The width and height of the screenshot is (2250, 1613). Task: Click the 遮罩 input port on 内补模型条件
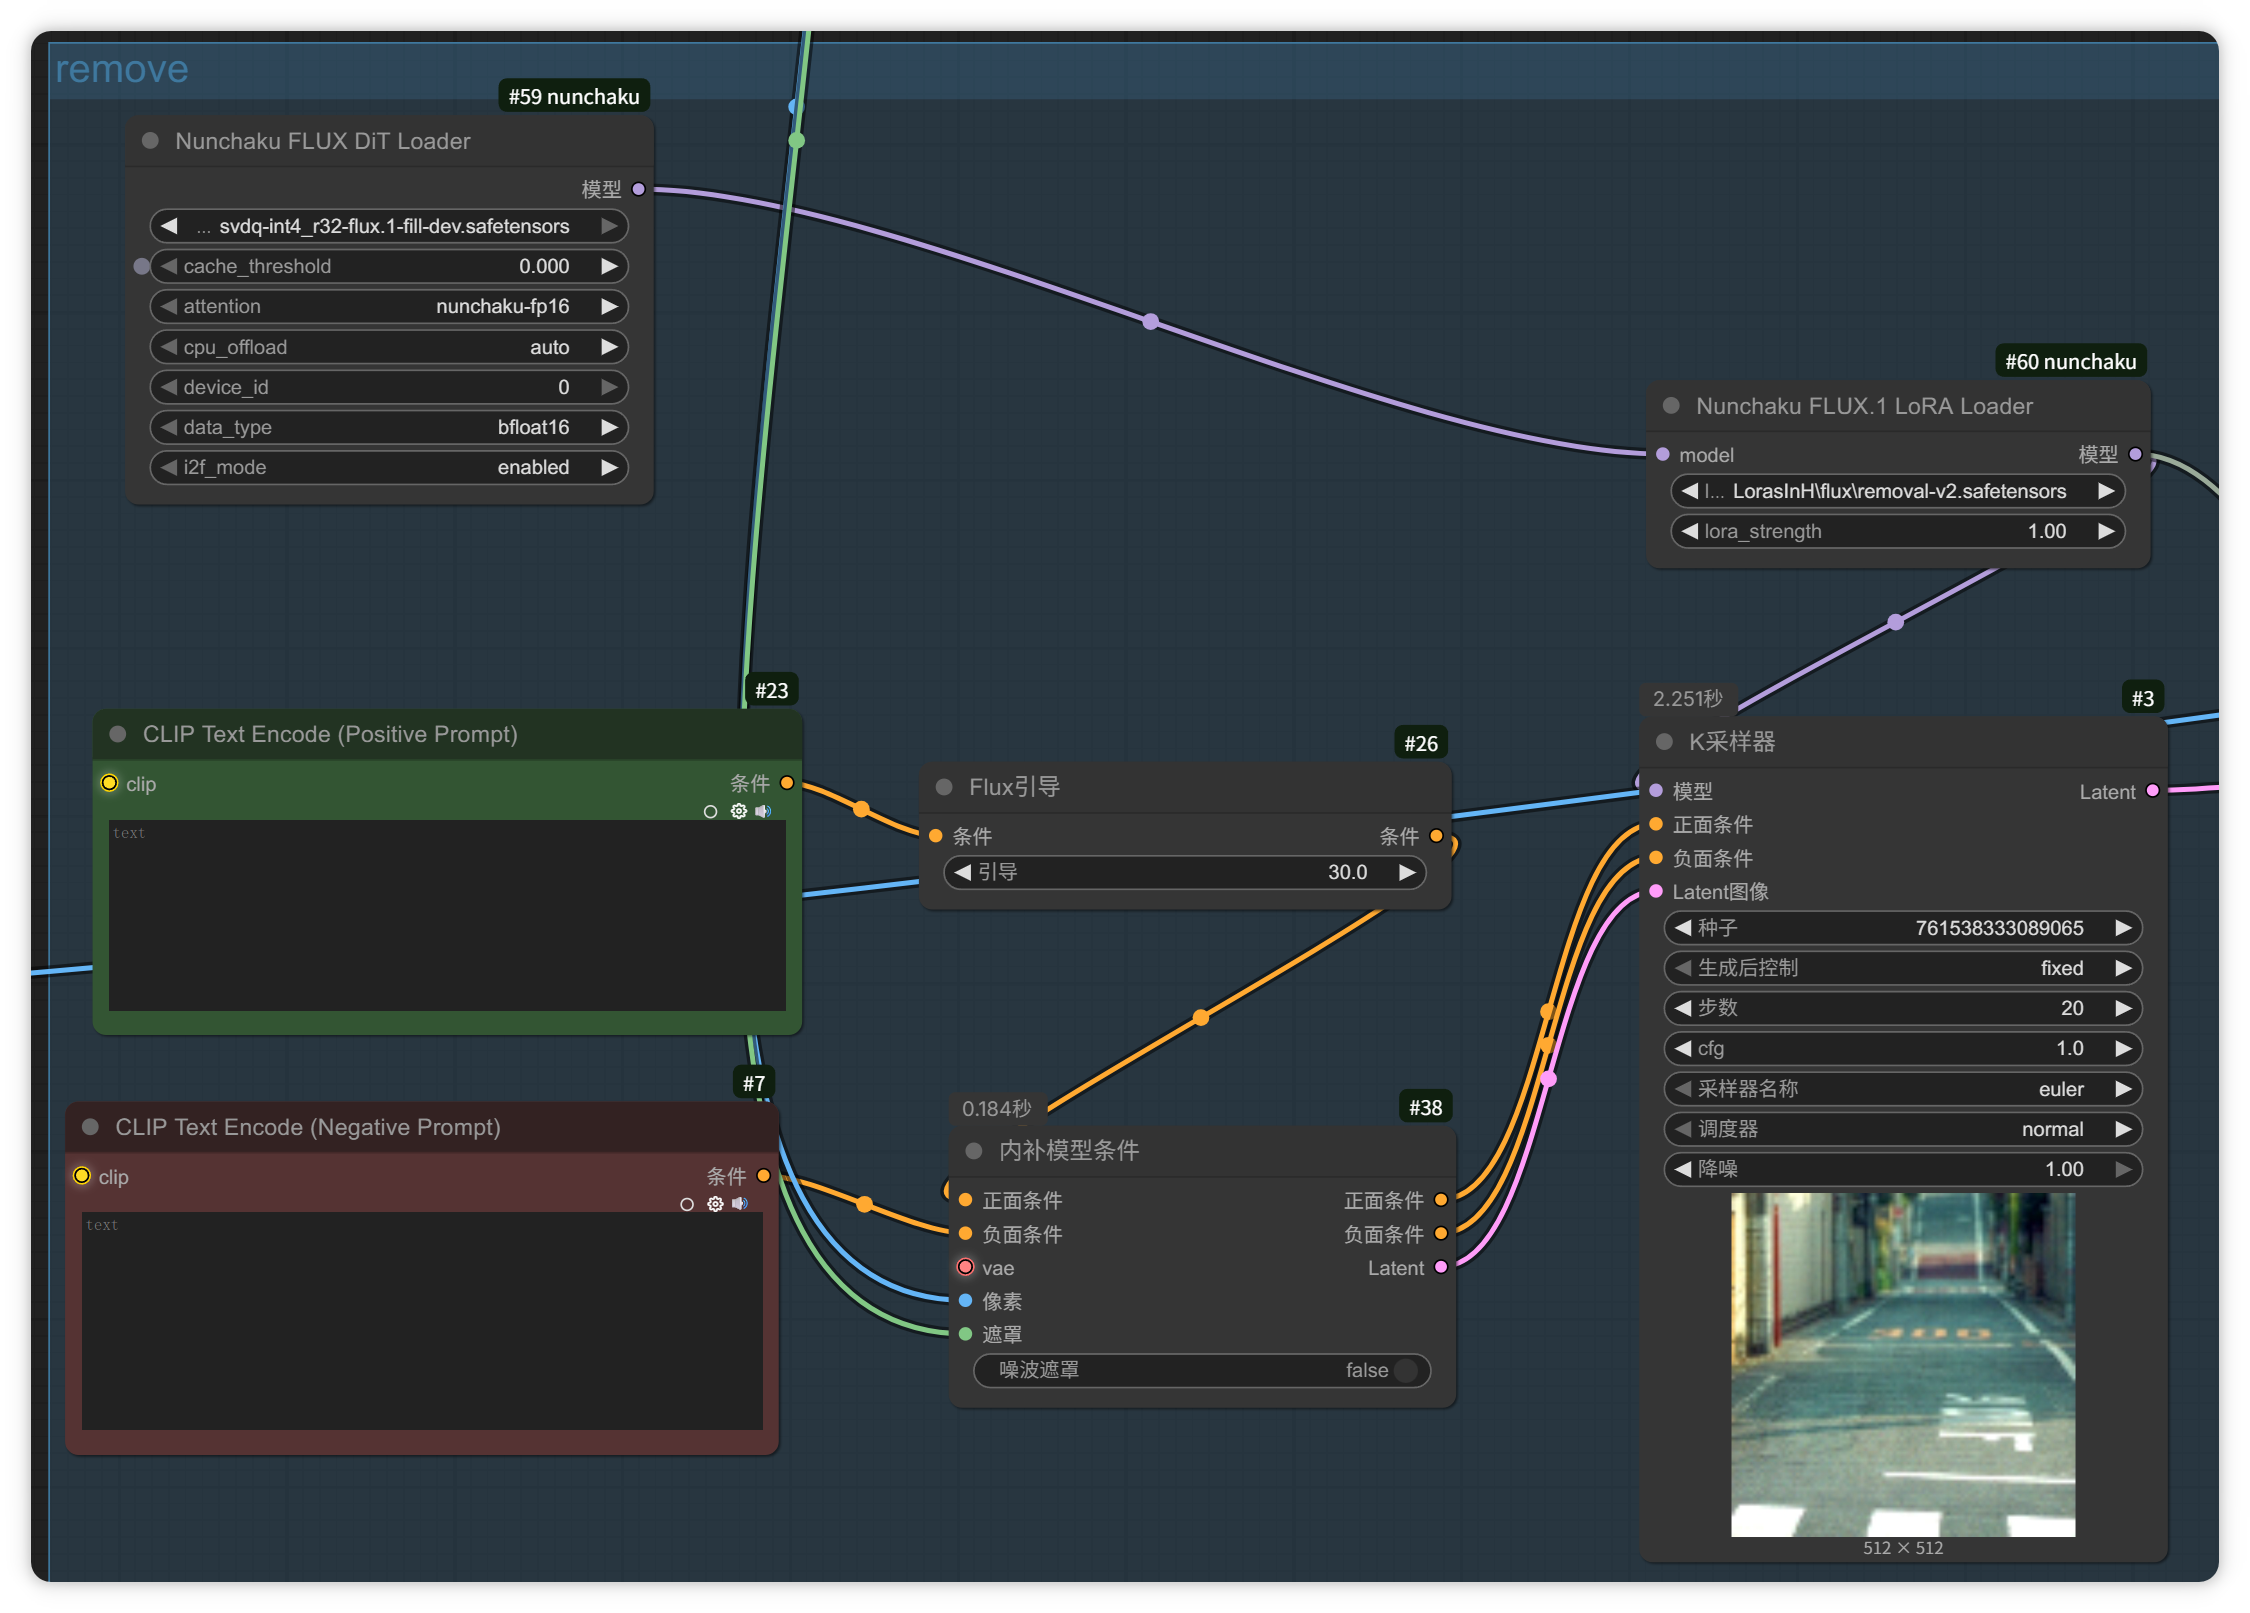point(966,1334)
